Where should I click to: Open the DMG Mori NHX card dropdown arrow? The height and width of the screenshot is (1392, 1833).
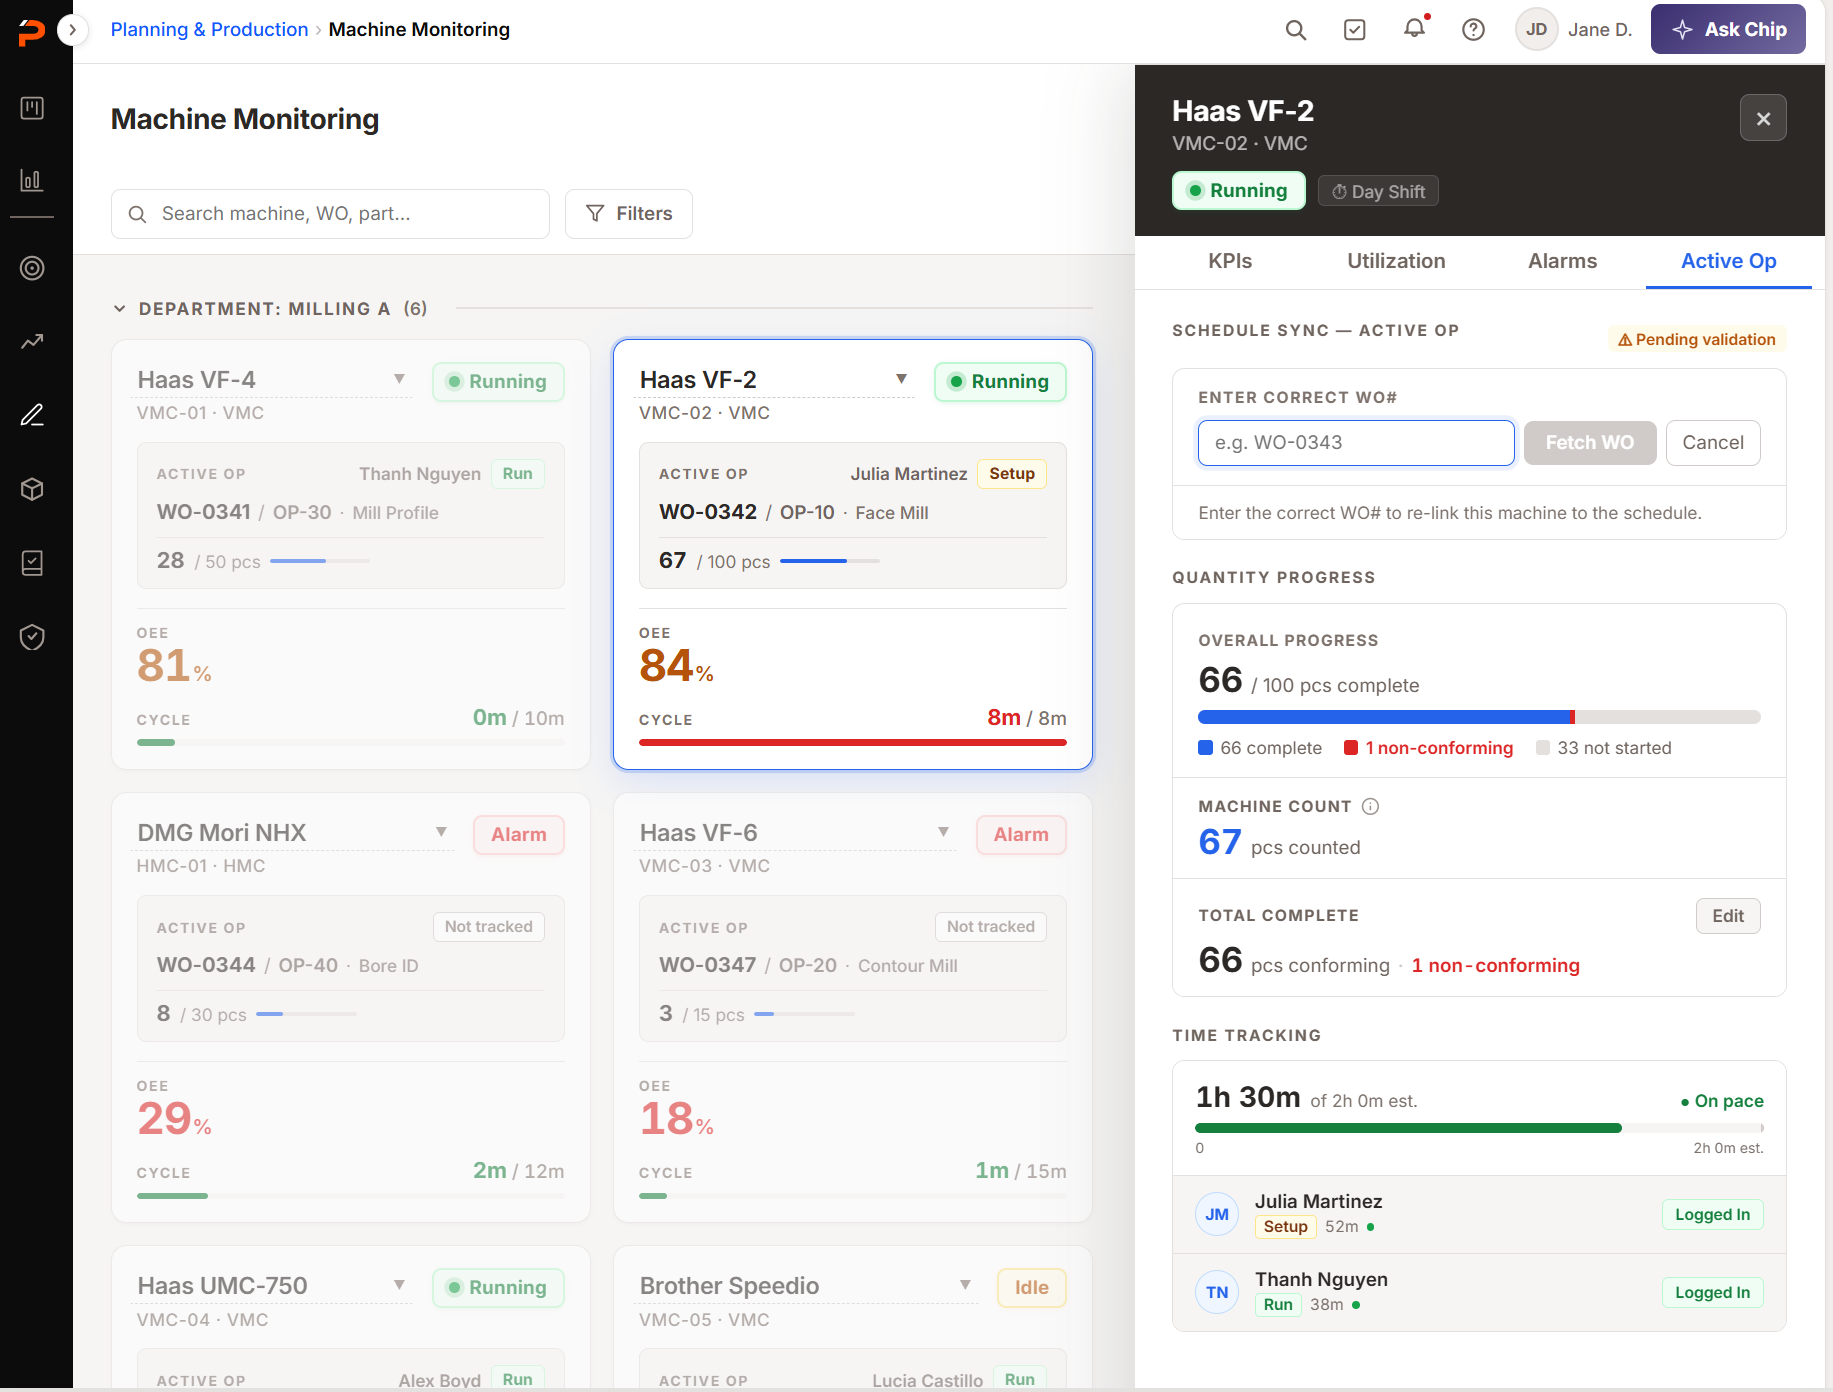(x=441, y=832)
